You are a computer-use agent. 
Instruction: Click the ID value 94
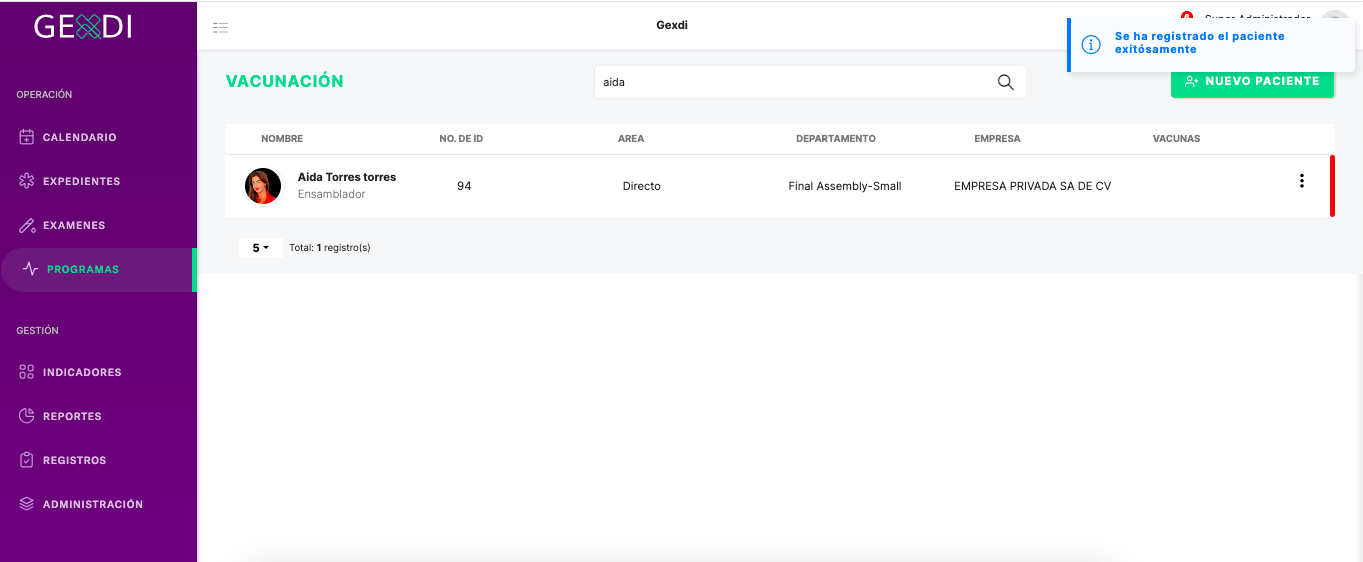(464, 186)
